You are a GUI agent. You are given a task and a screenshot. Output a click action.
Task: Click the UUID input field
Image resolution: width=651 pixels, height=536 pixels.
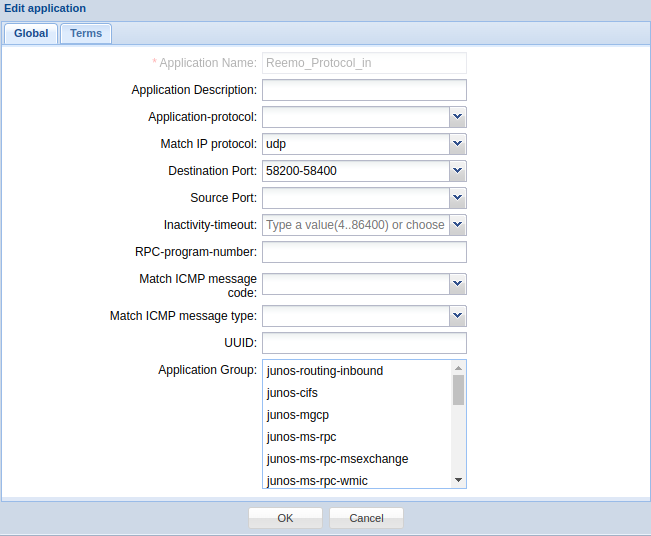(x=364, y=343)
